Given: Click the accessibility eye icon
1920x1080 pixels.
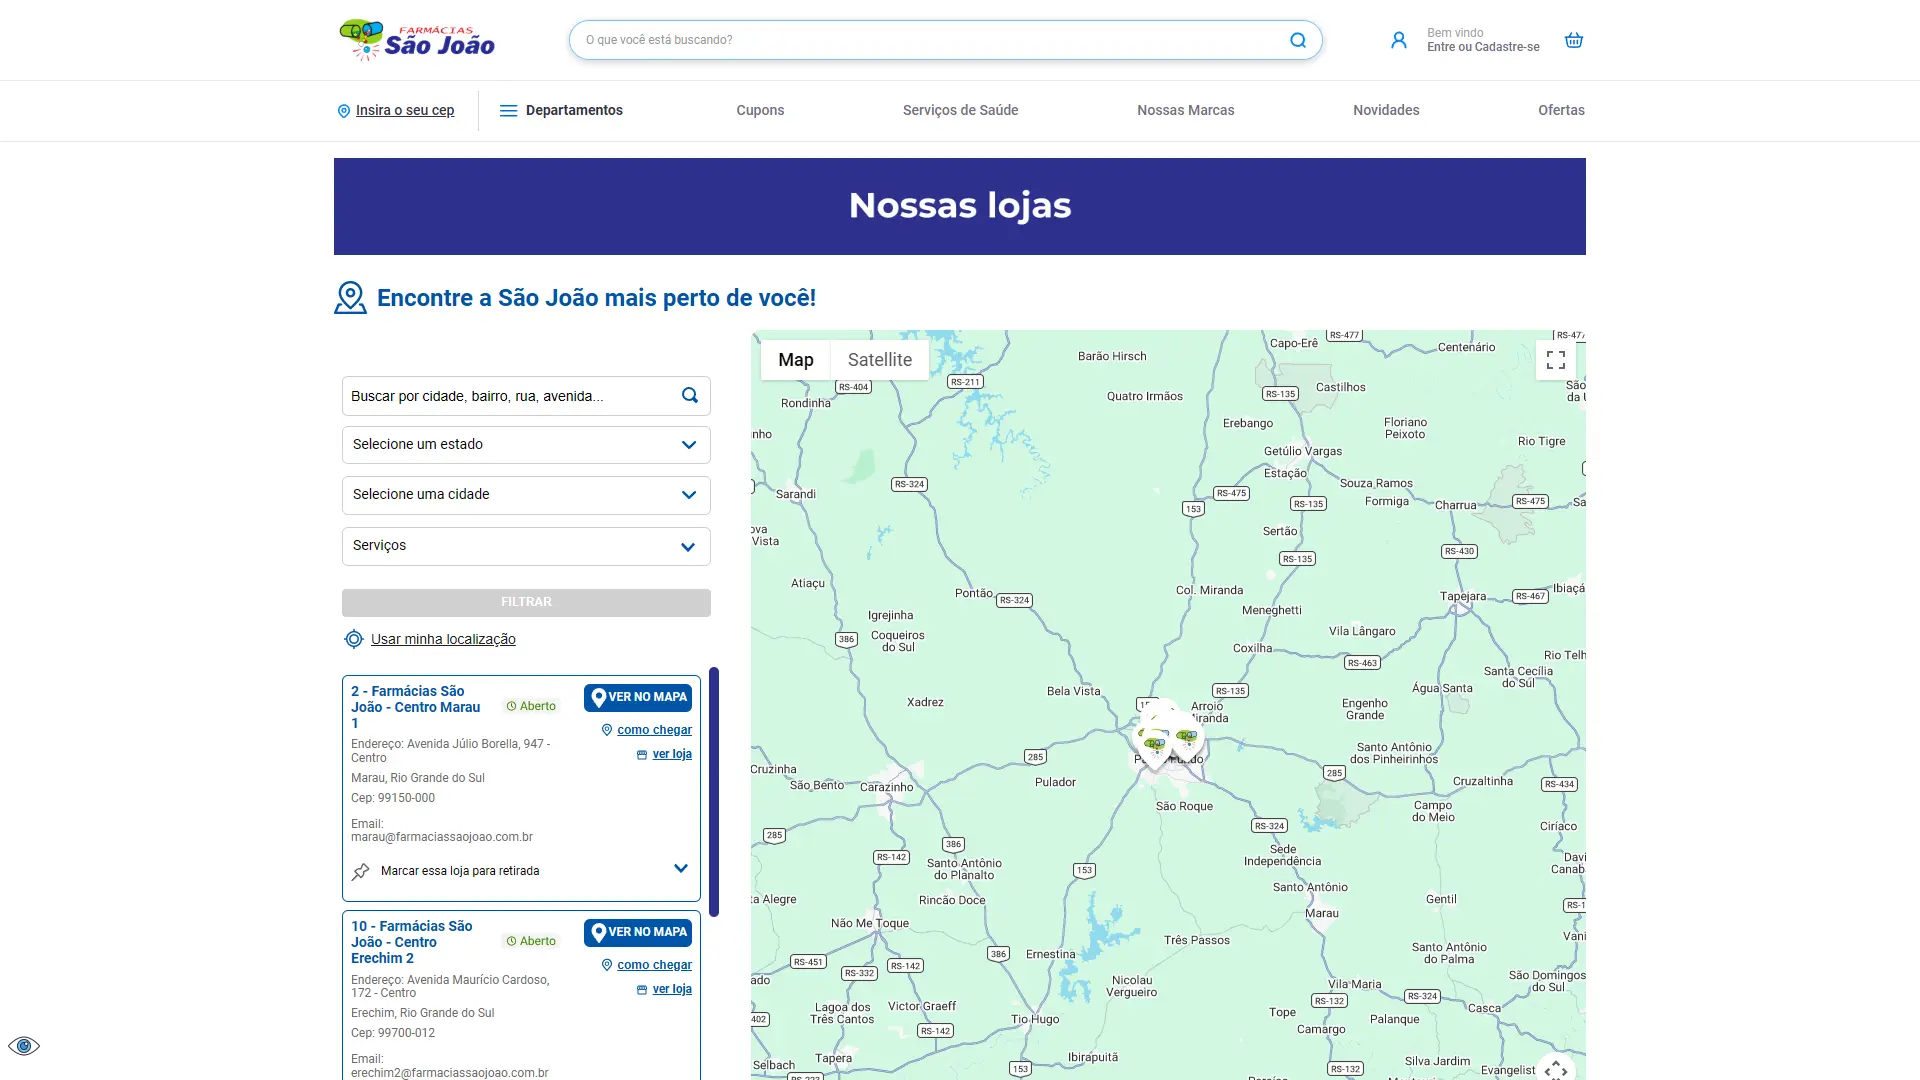Looking at the screenshot, I should coord(24,1046).
